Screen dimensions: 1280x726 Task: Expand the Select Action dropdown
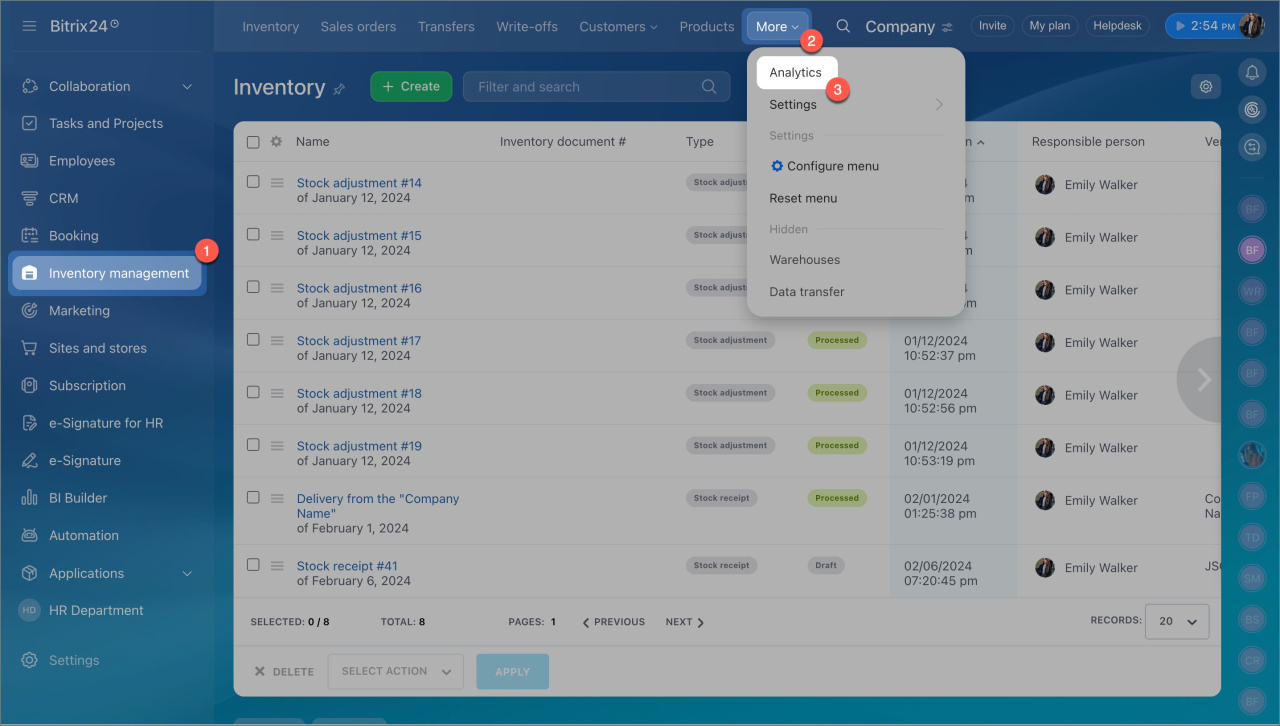pyautogui.click(x=395, y=671)
